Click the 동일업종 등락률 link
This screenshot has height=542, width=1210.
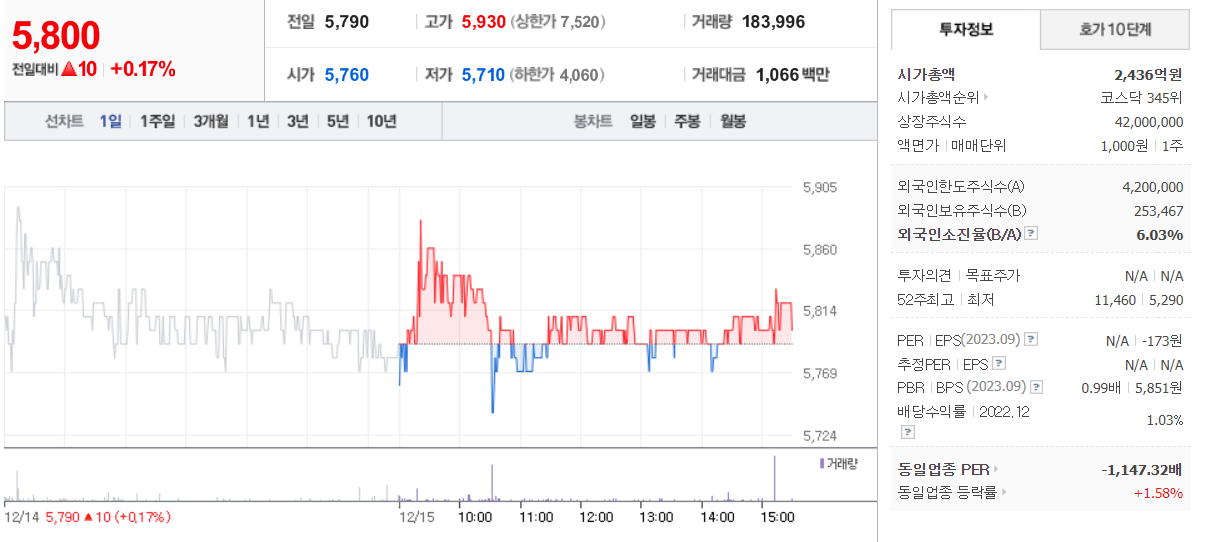[947, 492]
